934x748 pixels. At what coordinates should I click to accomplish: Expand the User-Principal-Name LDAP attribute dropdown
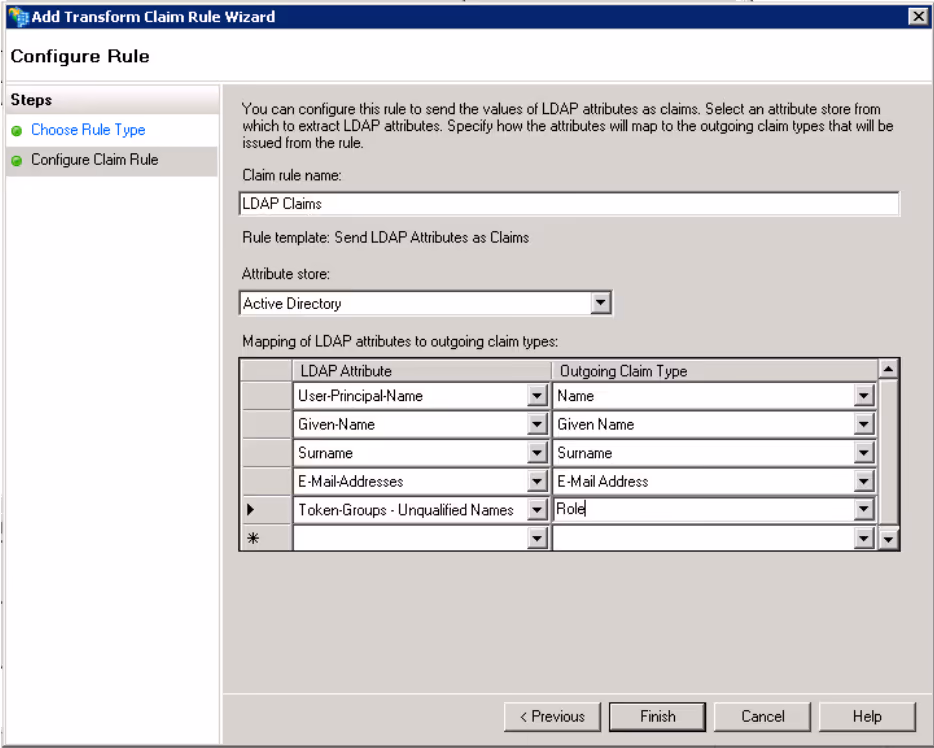[538, 396]
